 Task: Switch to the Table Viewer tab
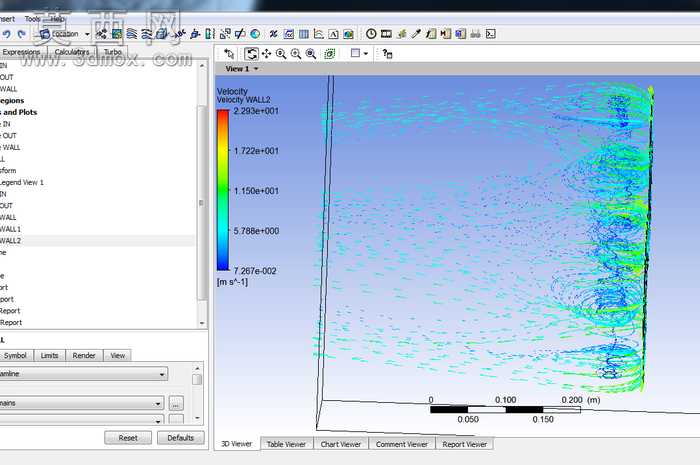pyautogui.click(x=287, y=444)
